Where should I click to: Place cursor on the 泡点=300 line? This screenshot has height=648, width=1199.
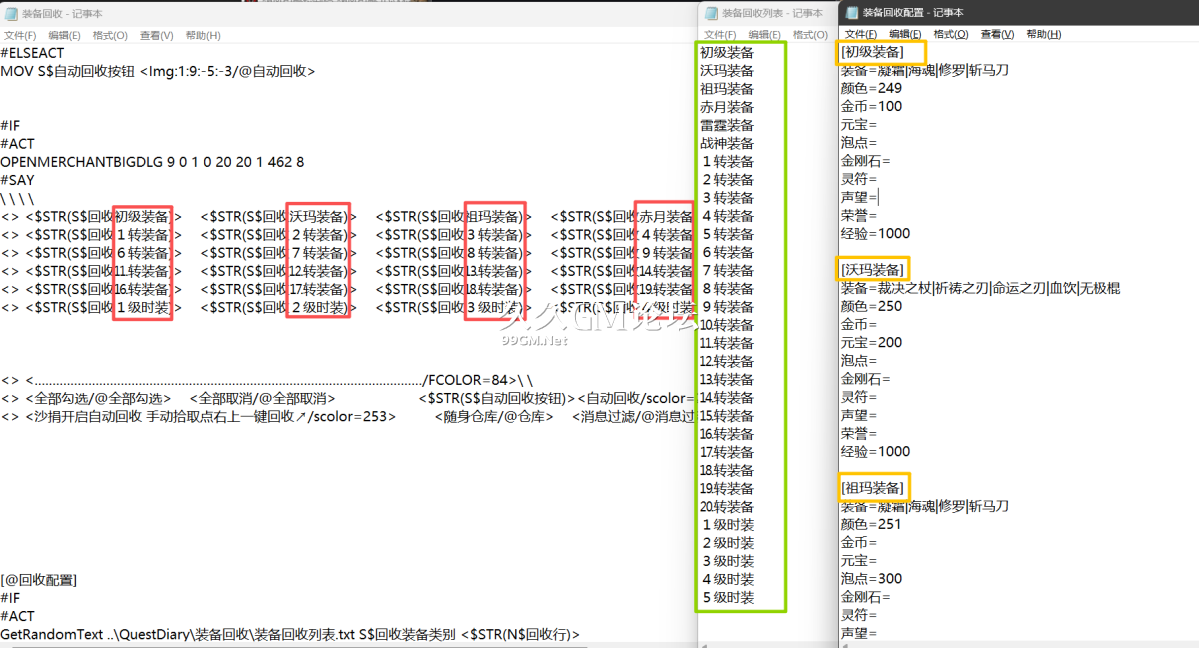871,579
